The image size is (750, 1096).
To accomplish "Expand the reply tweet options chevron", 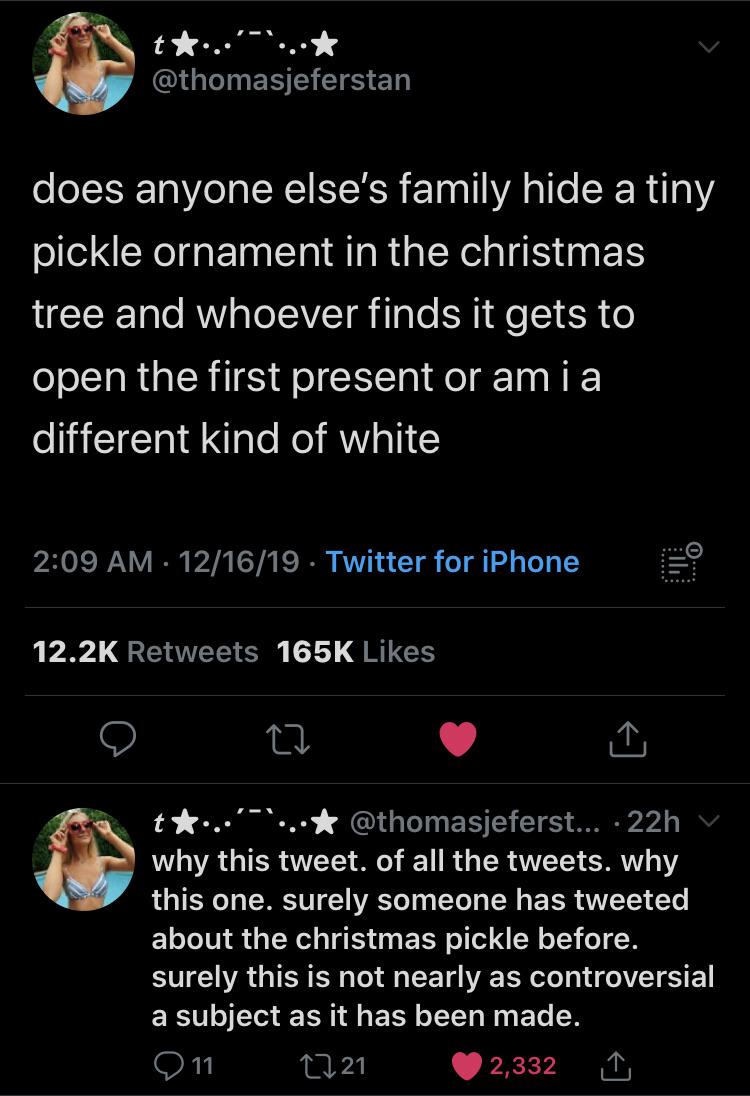I will coord(708,822).
